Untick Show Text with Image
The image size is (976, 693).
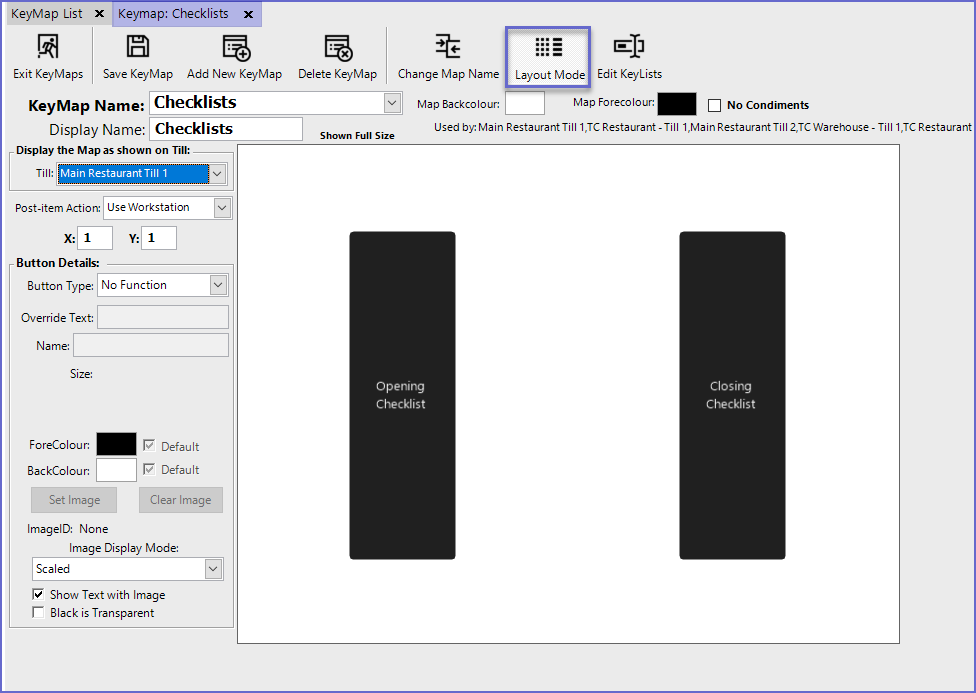tap(39, 595)
